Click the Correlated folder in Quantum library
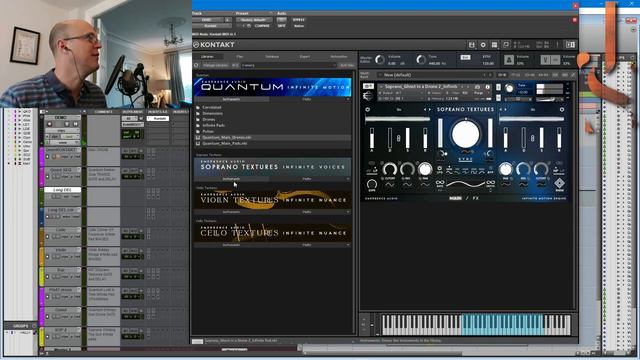The image size is (640, 360). pos(211,108)
